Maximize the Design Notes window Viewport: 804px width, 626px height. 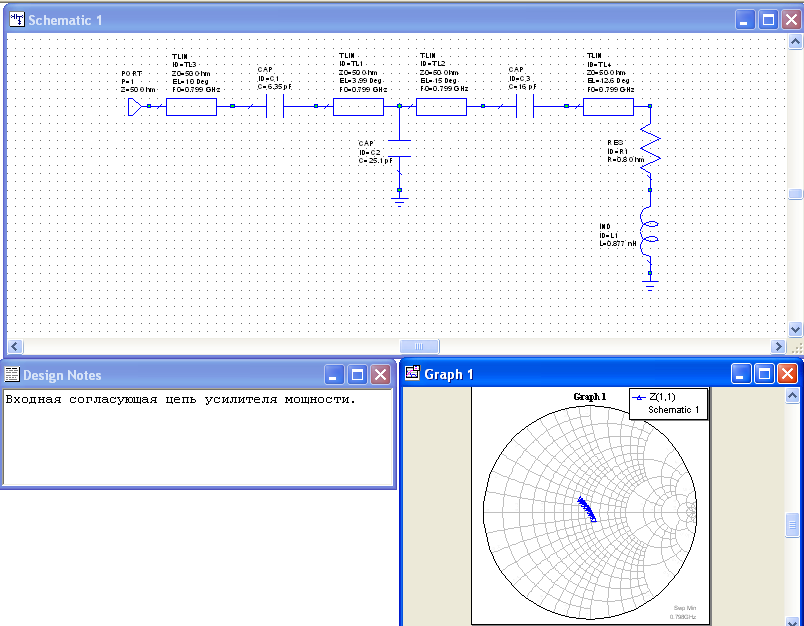[x=357, y=375]
